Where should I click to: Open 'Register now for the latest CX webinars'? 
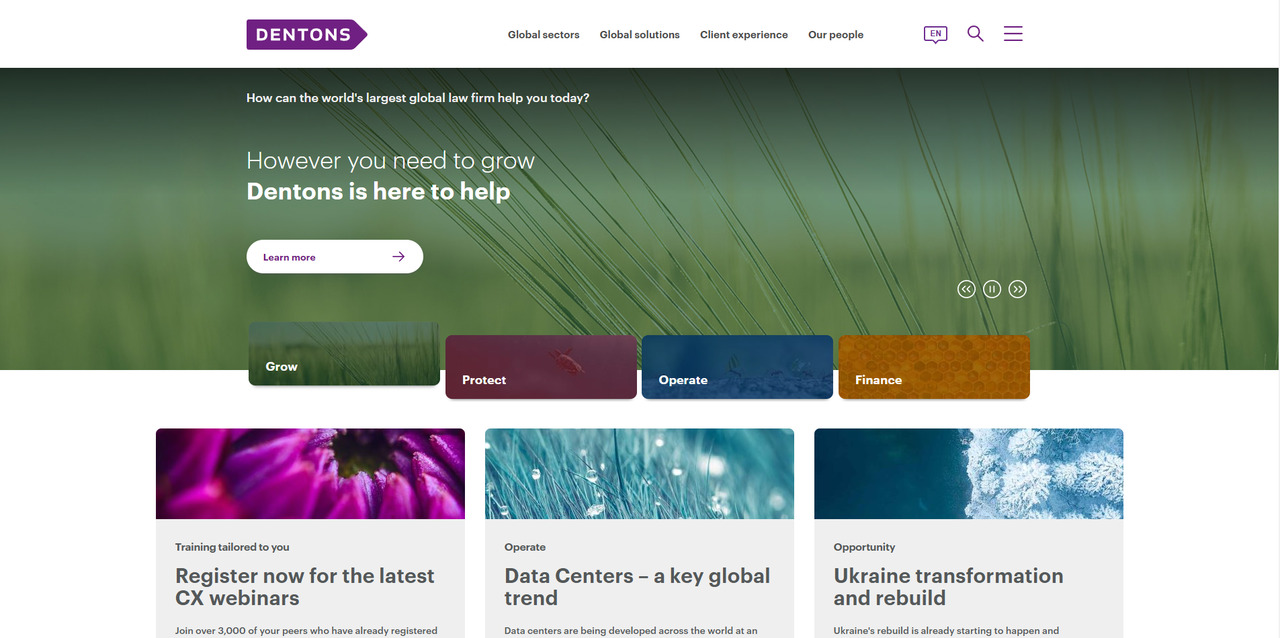pyautogui.click(x=305, y=587)
